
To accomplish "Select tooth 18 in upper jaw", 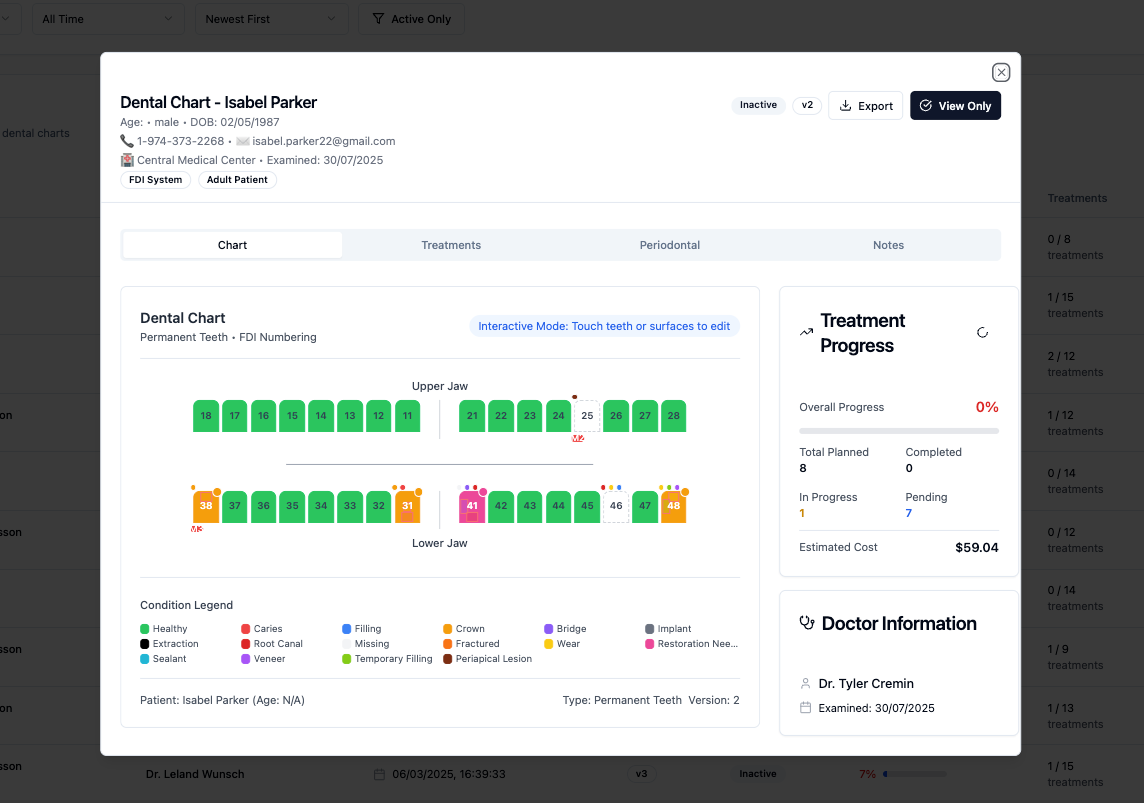I will tap(206, 416).
